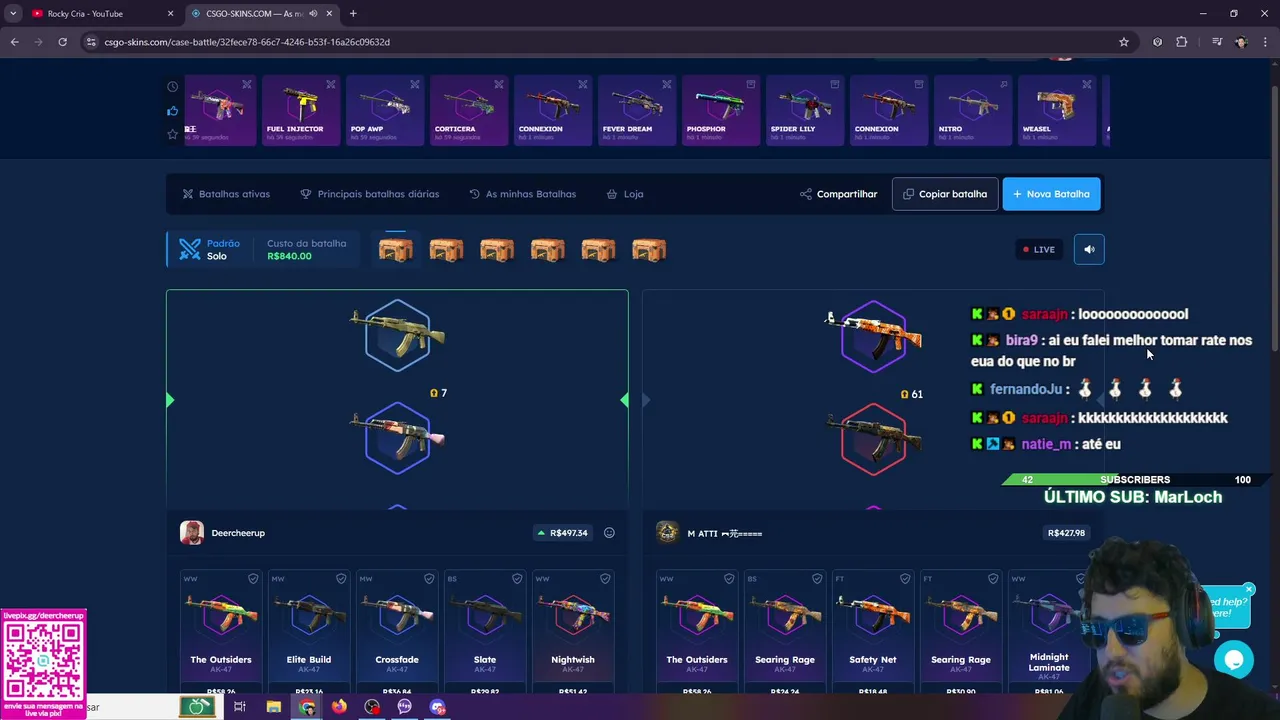Start a Nova Batalha
This screenshot has width=1280, height=720.
(1051, 194)
